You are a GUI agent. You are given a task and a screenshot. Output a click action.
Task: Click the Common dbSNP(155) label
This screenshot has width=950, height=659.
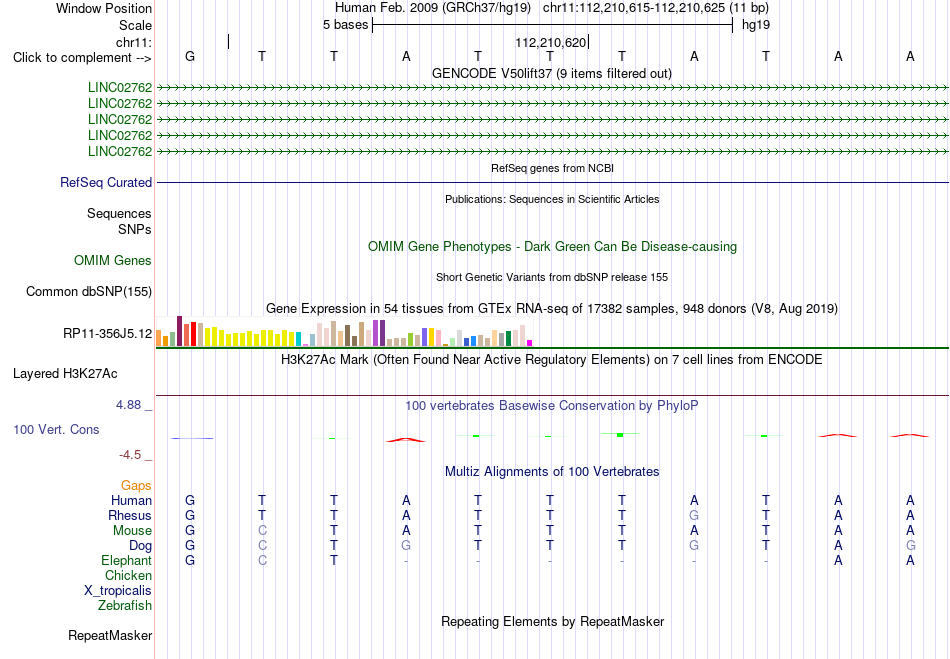pos(89,291)
